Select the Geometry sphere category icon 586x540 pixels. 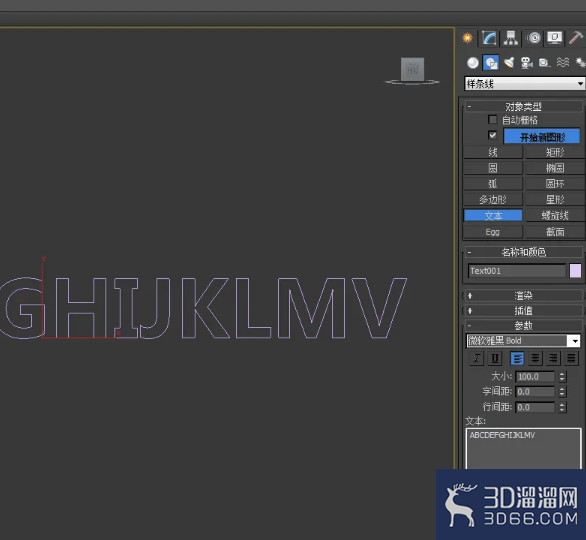[x=473, y=62]
